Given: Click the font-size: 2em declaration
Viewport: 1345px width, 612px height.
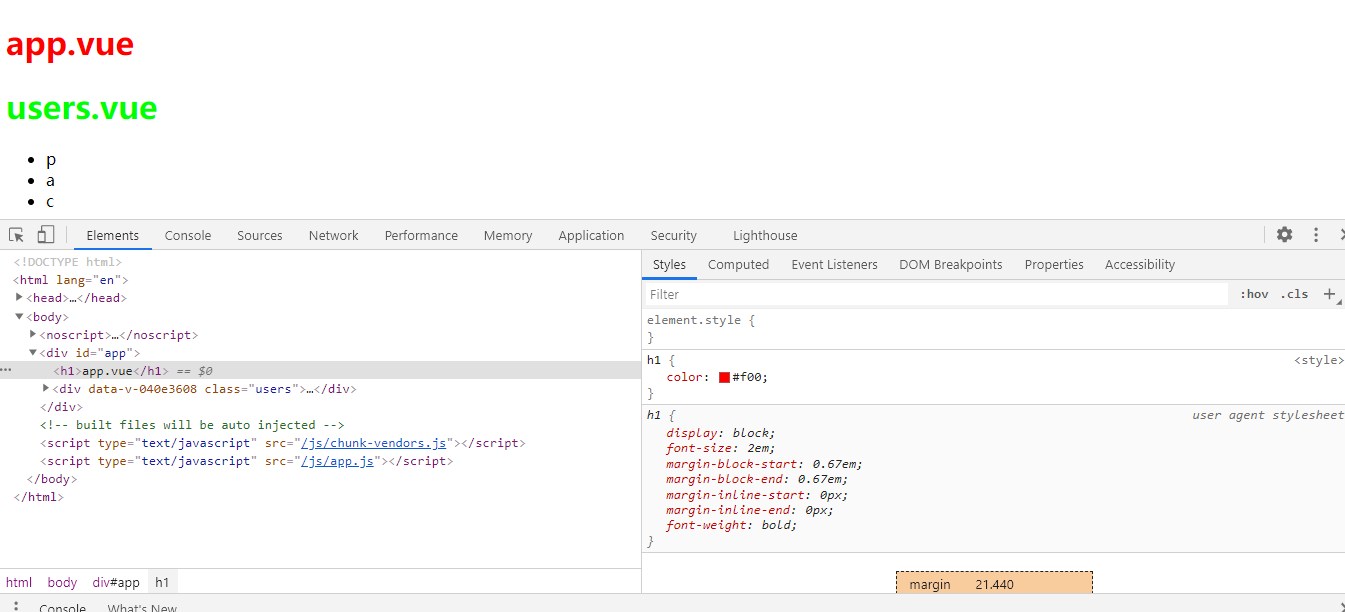Looking at the screenshot, I should [720, 449].
